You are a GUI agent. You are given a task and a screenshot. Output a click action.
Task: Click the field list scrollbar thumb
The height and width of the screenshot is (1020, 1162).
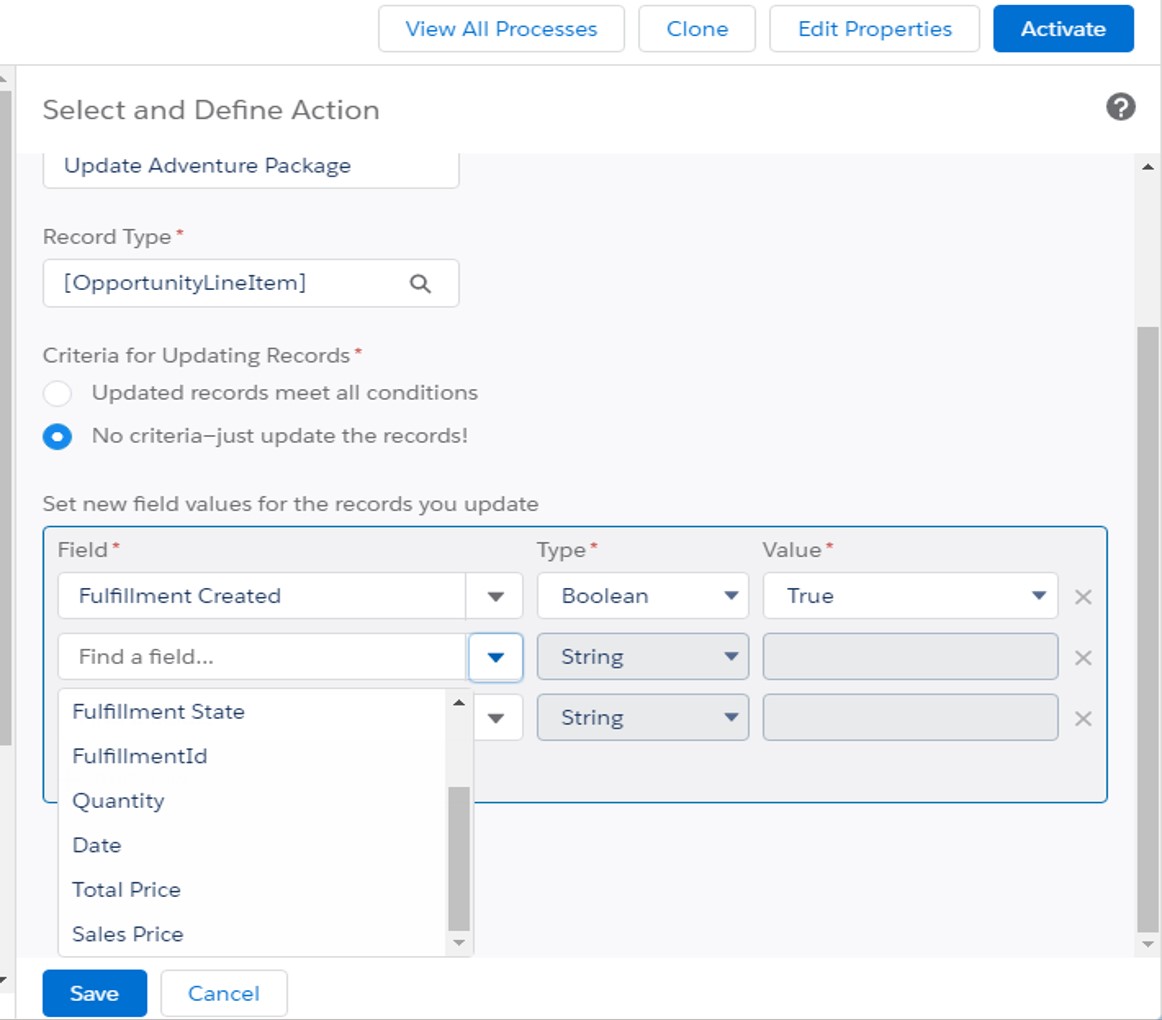458,858
